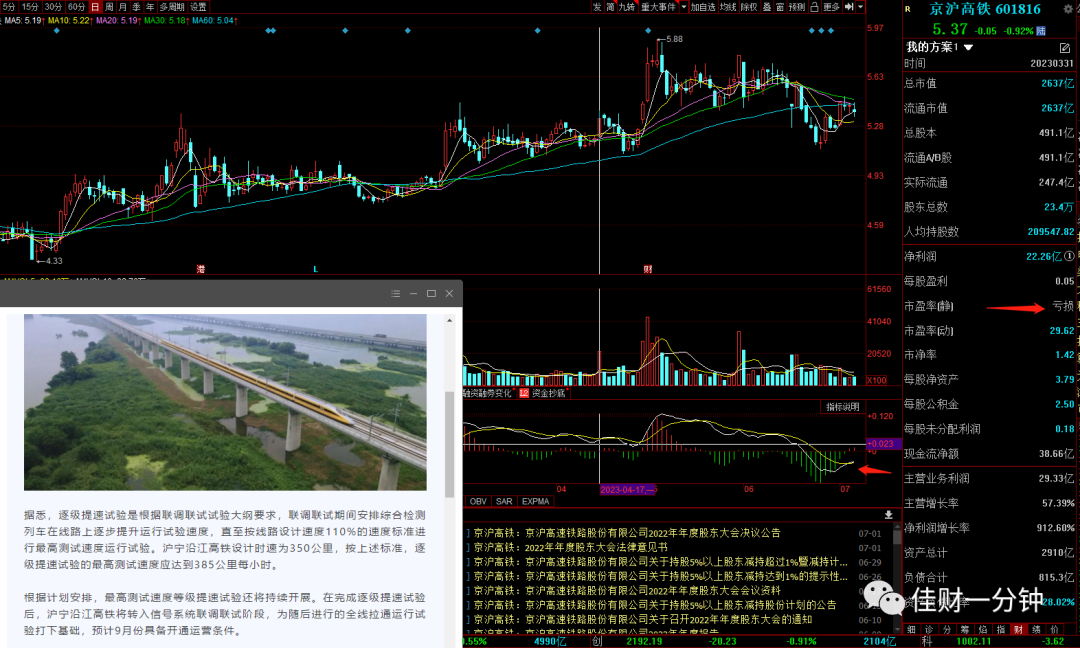Select the 资金抄底 indicator tab

point(543,393)
